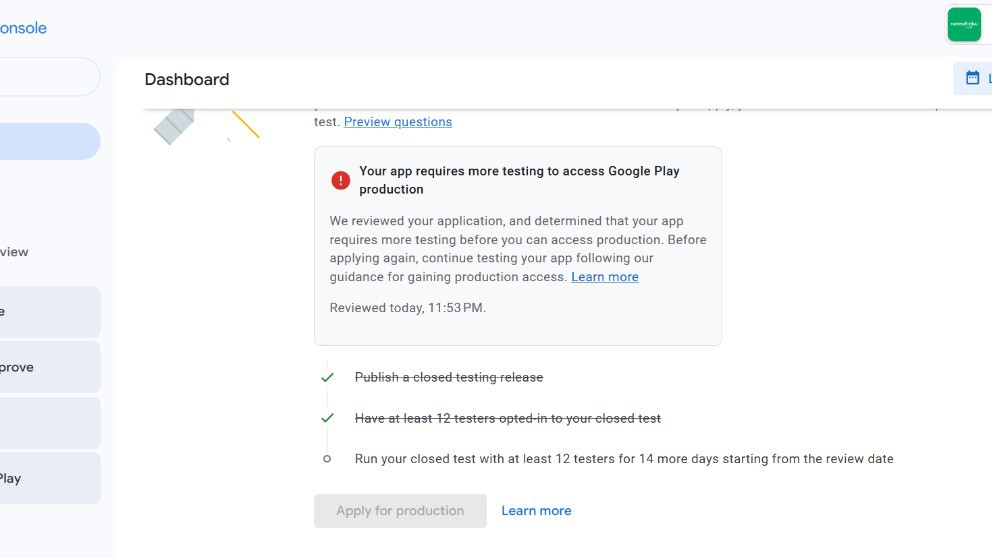992x558 pixels.
Task: Open the green app icon at top right
Action: [964, 24]
